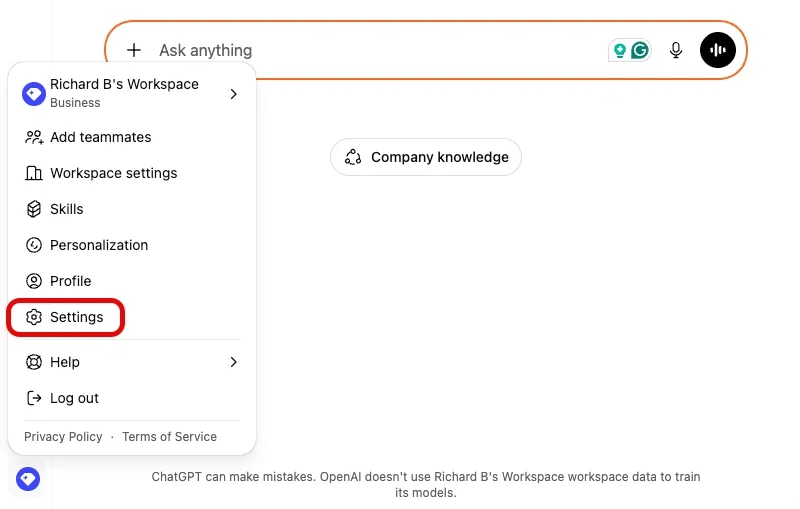Click the Log out arrow icon

coord(34,398)
